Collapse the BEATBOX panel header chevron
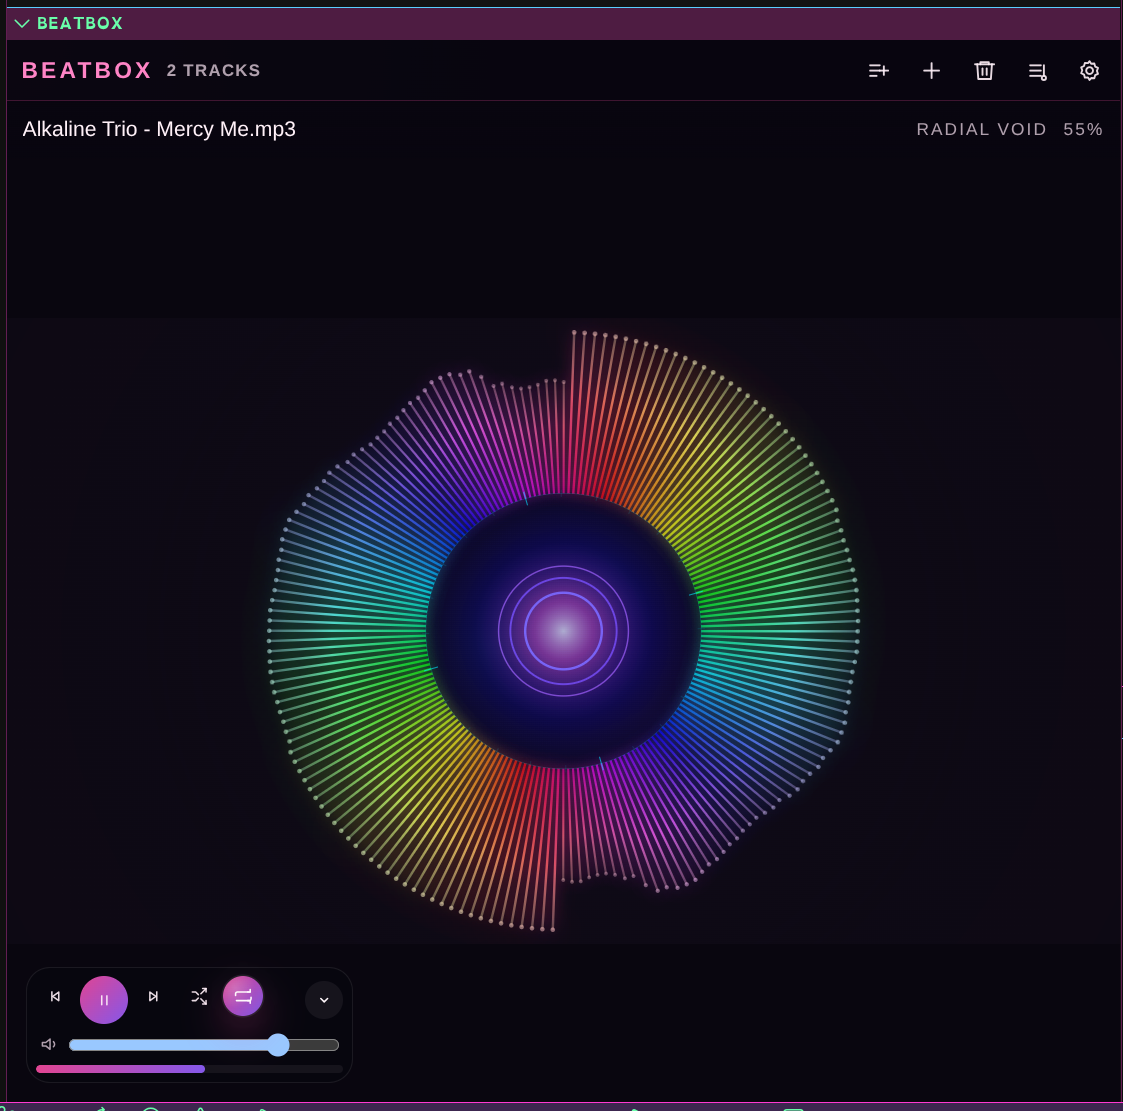1123x1111 pixels. 22,23
